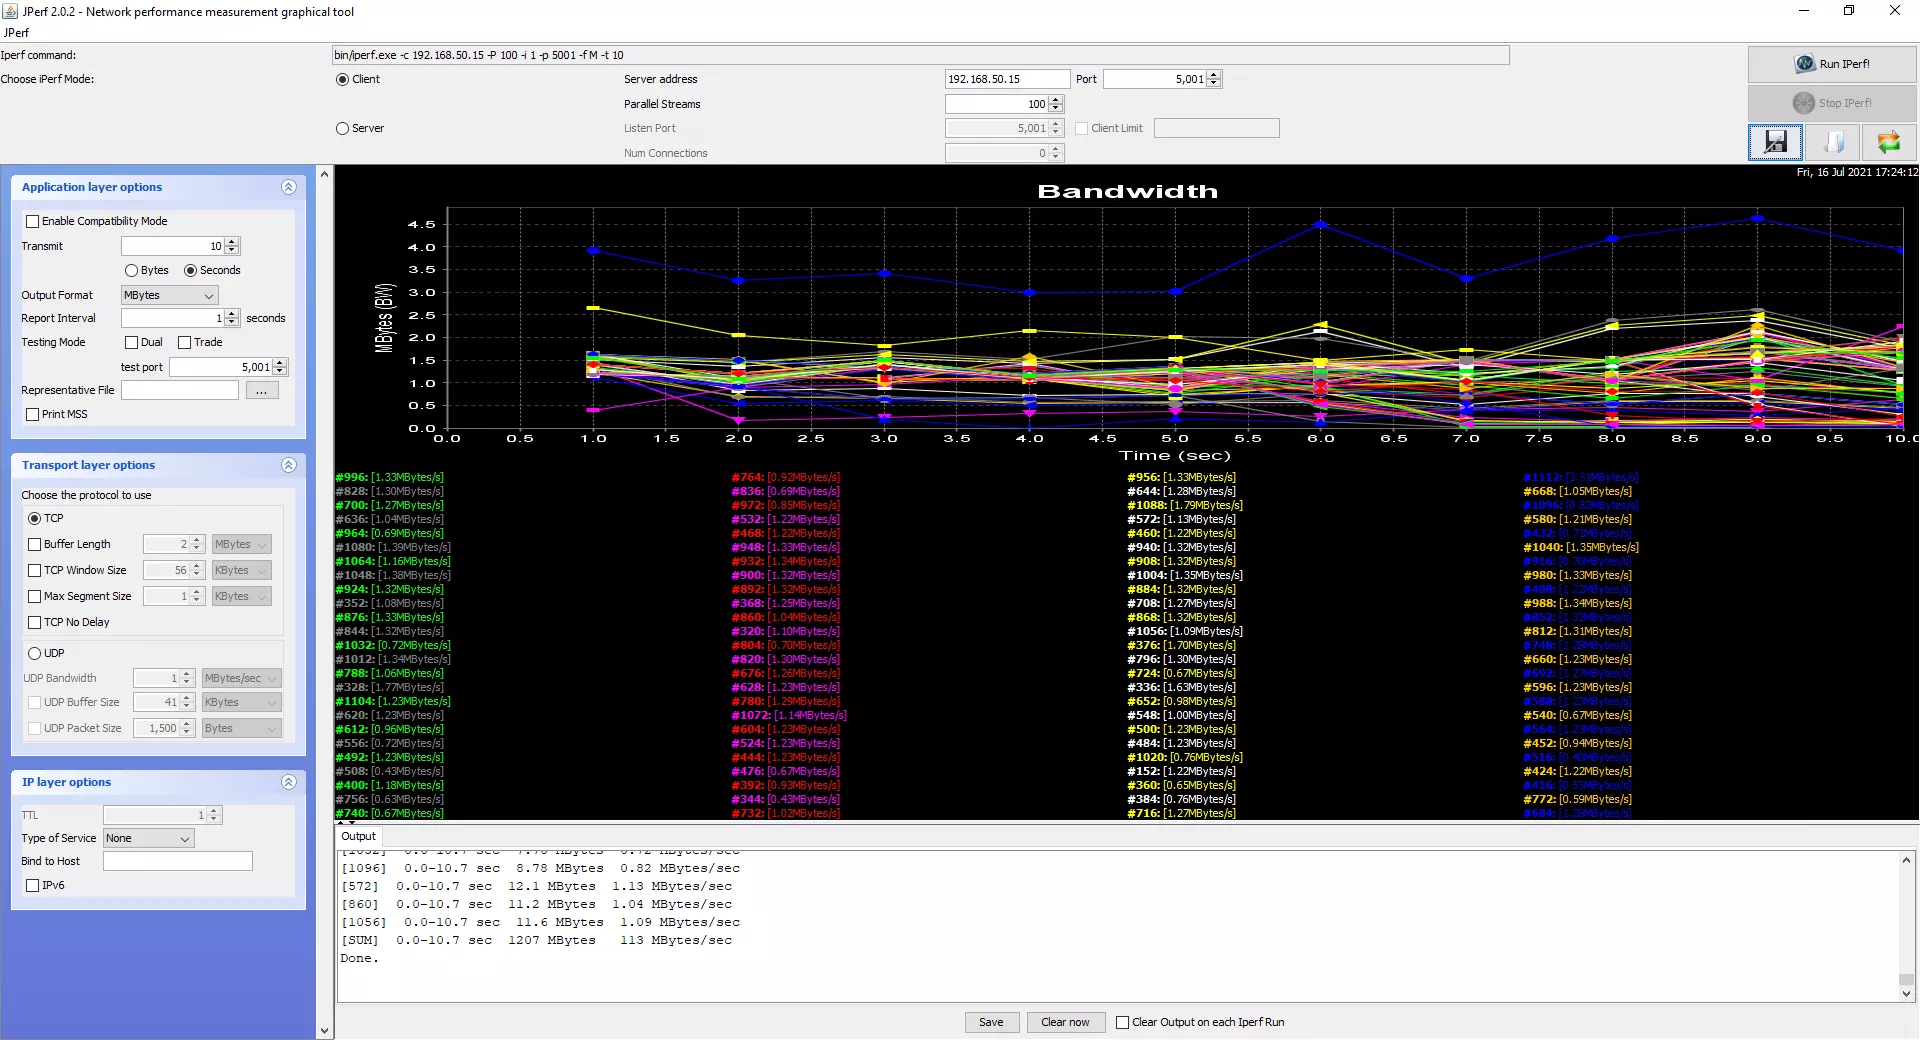Click the test port spinner

228,367
